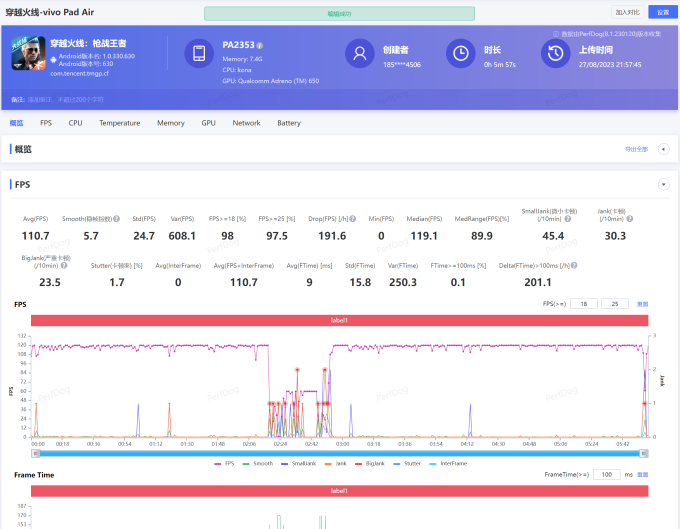The height and width of the screenshot is (529, 680).
Task: Click info icon next to PA2353
Action: click(260, 46)
